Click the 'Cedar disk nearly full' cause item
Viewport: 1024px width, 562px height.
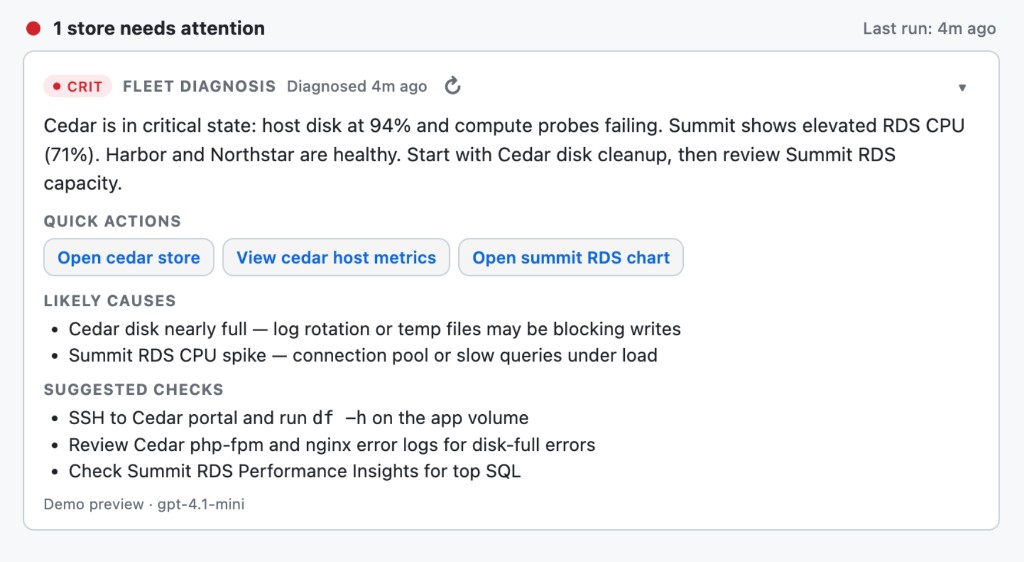(x=375, y=329)
